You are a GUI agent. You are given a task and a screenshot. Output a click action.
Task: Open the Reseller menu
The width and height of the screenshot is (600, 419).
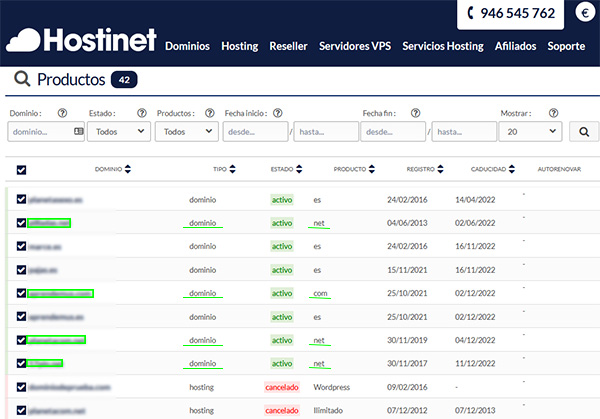click(x=289, y=46)
